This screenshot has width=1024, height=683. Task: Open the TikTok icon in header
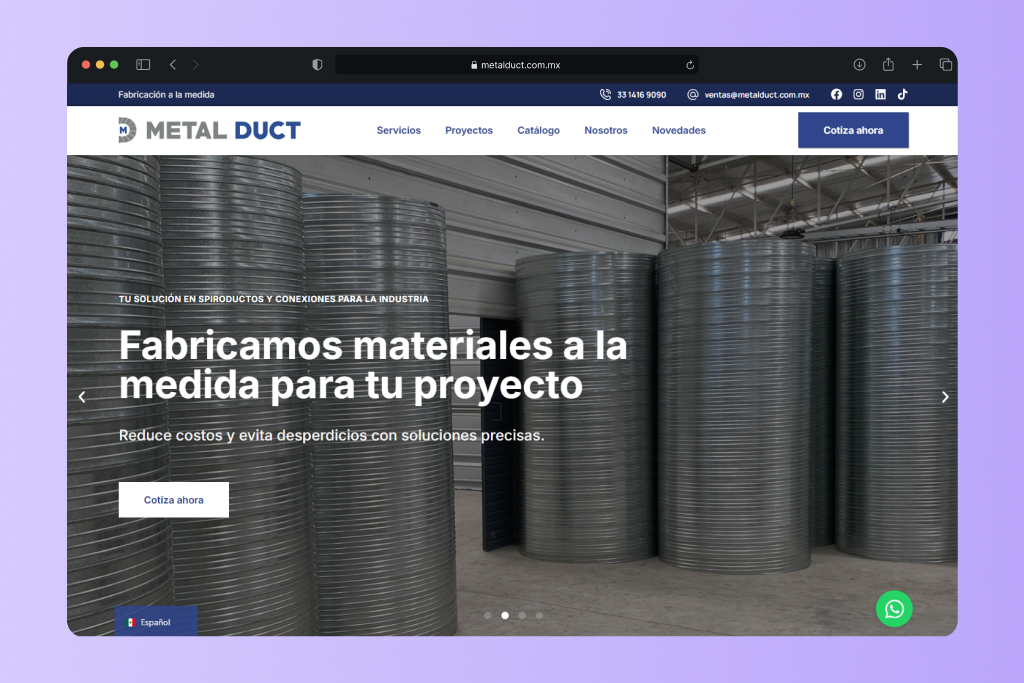(x=902, y=95)
